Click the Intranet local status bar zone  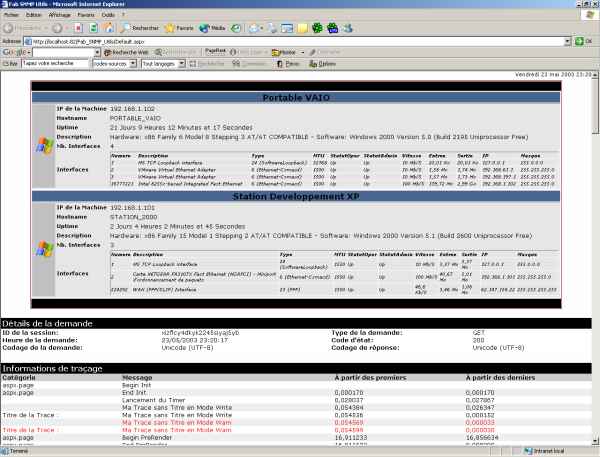pos(544,451)
